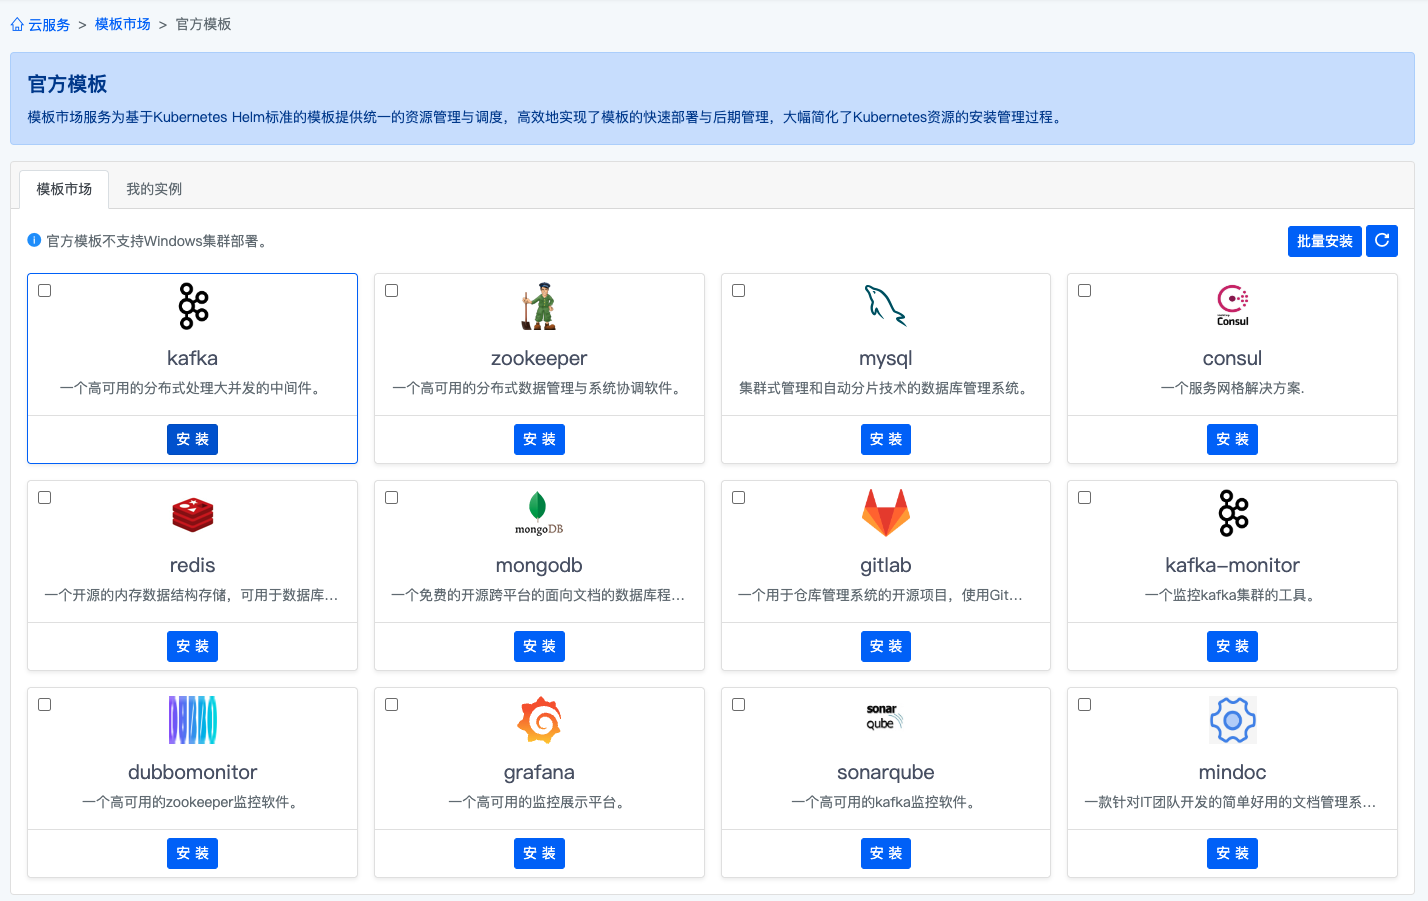Viewport: 1428px width, 901px height.
Task: Check the sonarqube template checkbox
Action: [x=738, y=704]
